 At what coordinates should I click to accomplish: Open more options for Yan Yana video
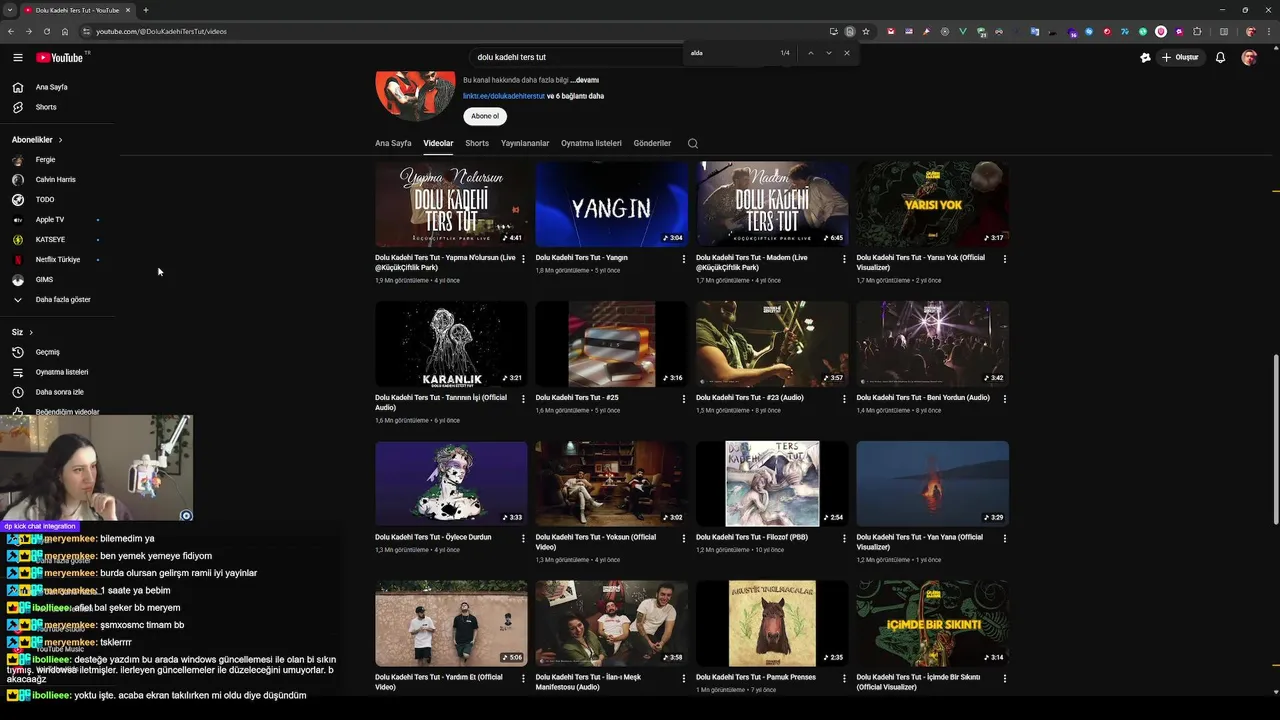point(1005,539)
